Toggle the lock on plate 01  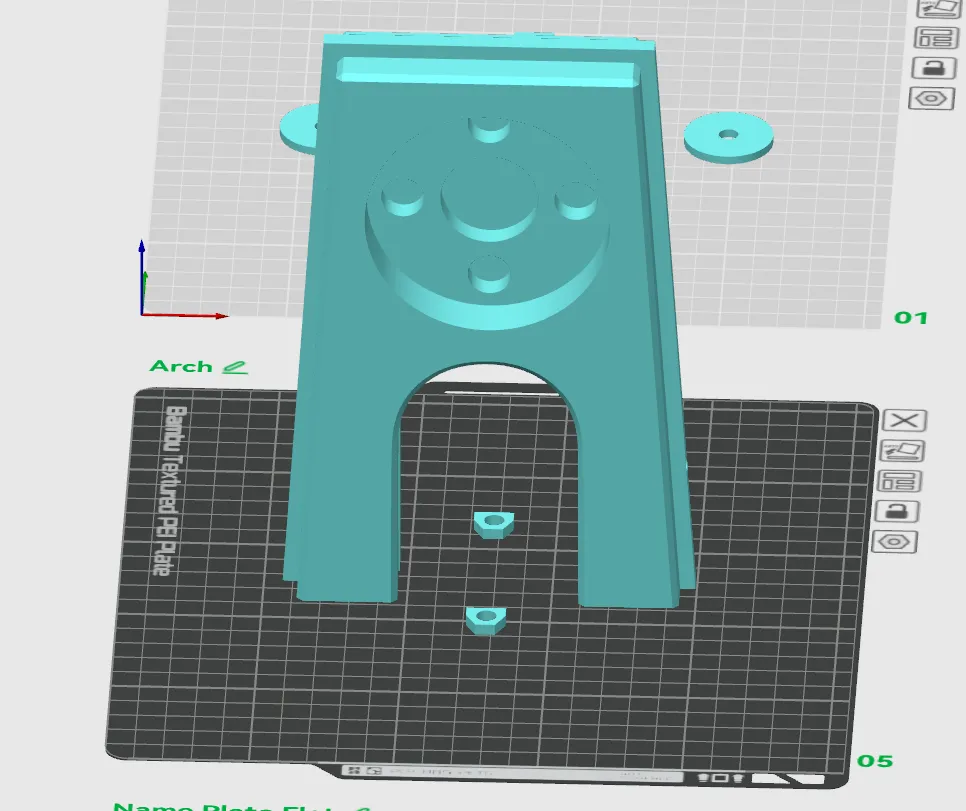coord(933,68)
